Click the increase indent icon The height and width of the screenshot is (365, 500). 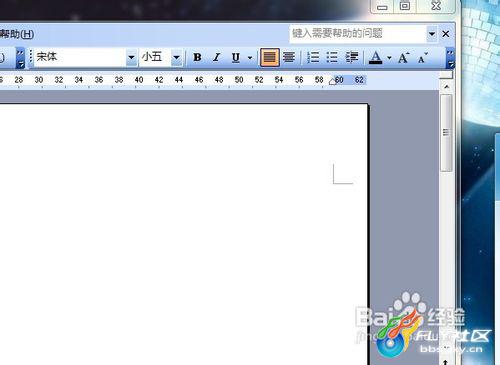352,58
